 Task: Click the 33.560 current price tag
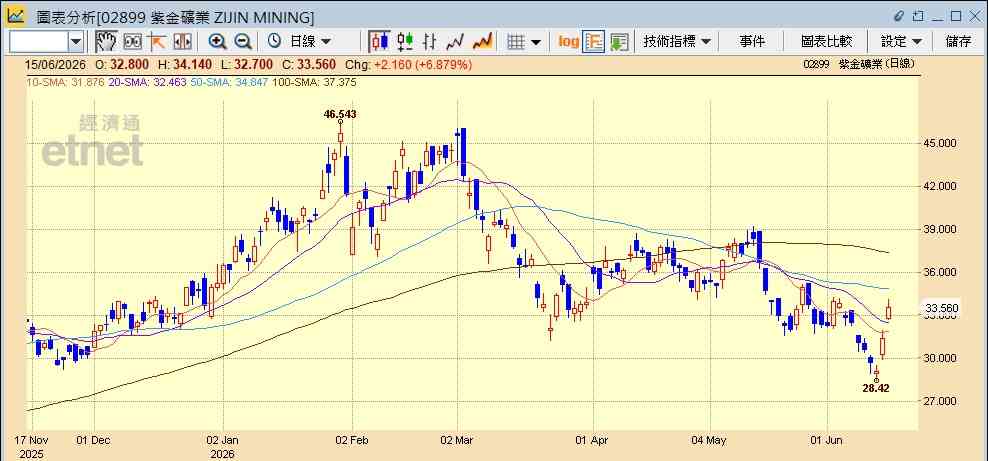click(941, 308)
